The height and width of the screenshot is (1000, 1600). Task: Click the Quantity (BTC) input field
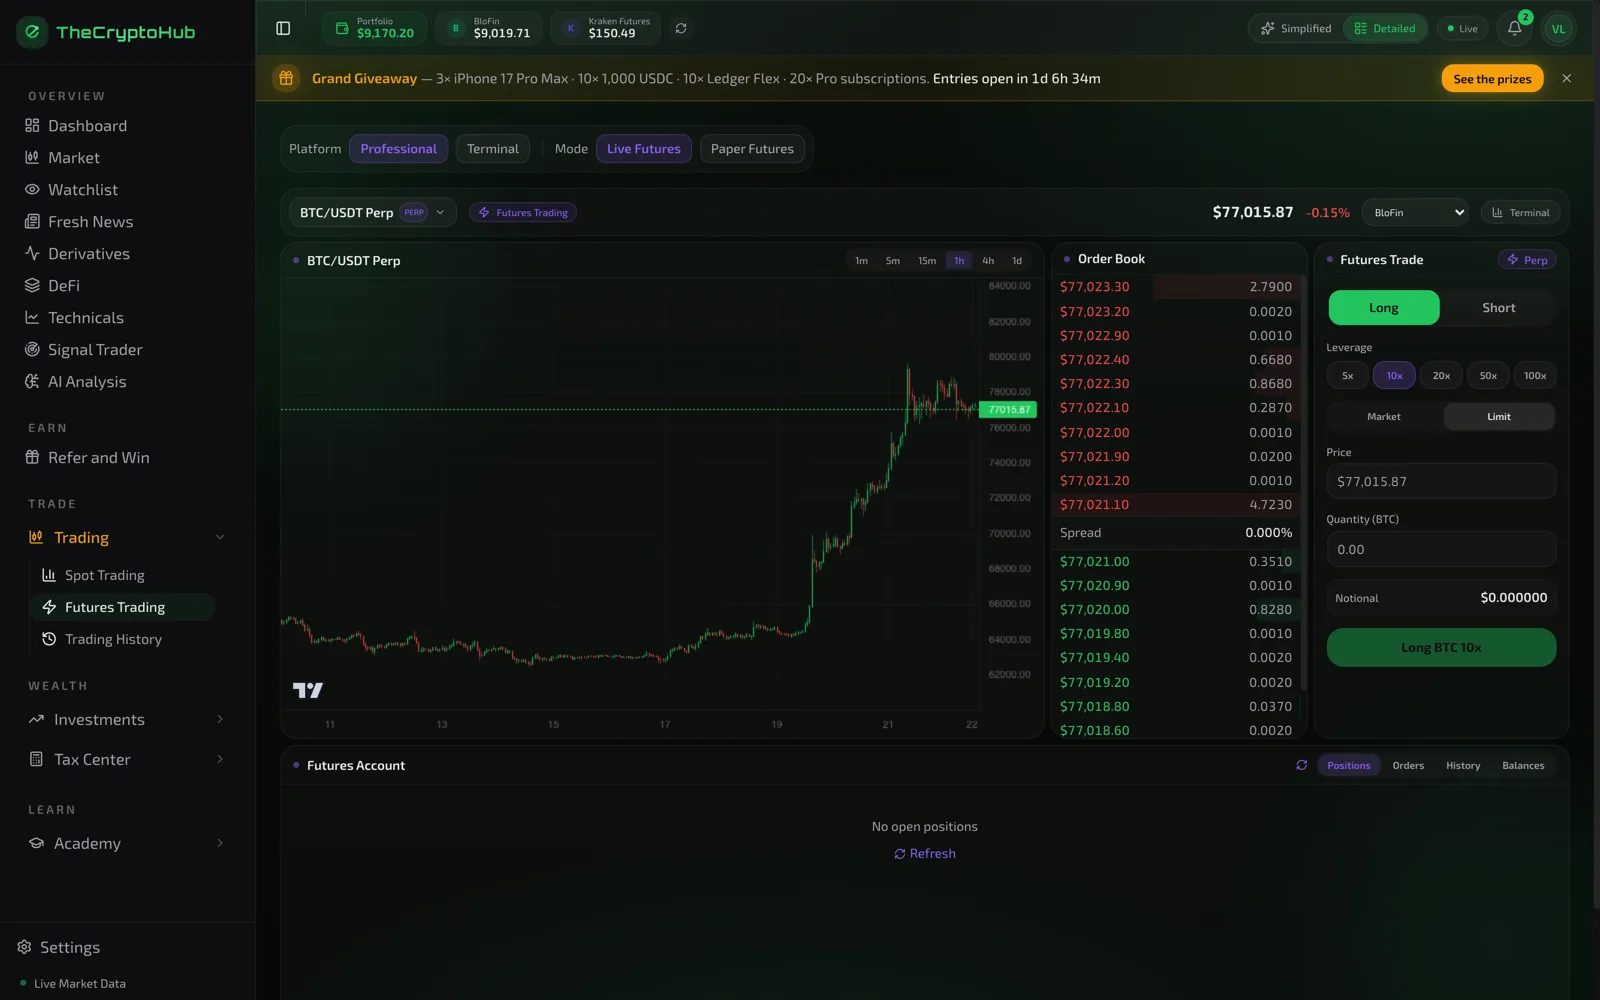pyautogui.click(x=1441, y=549)
